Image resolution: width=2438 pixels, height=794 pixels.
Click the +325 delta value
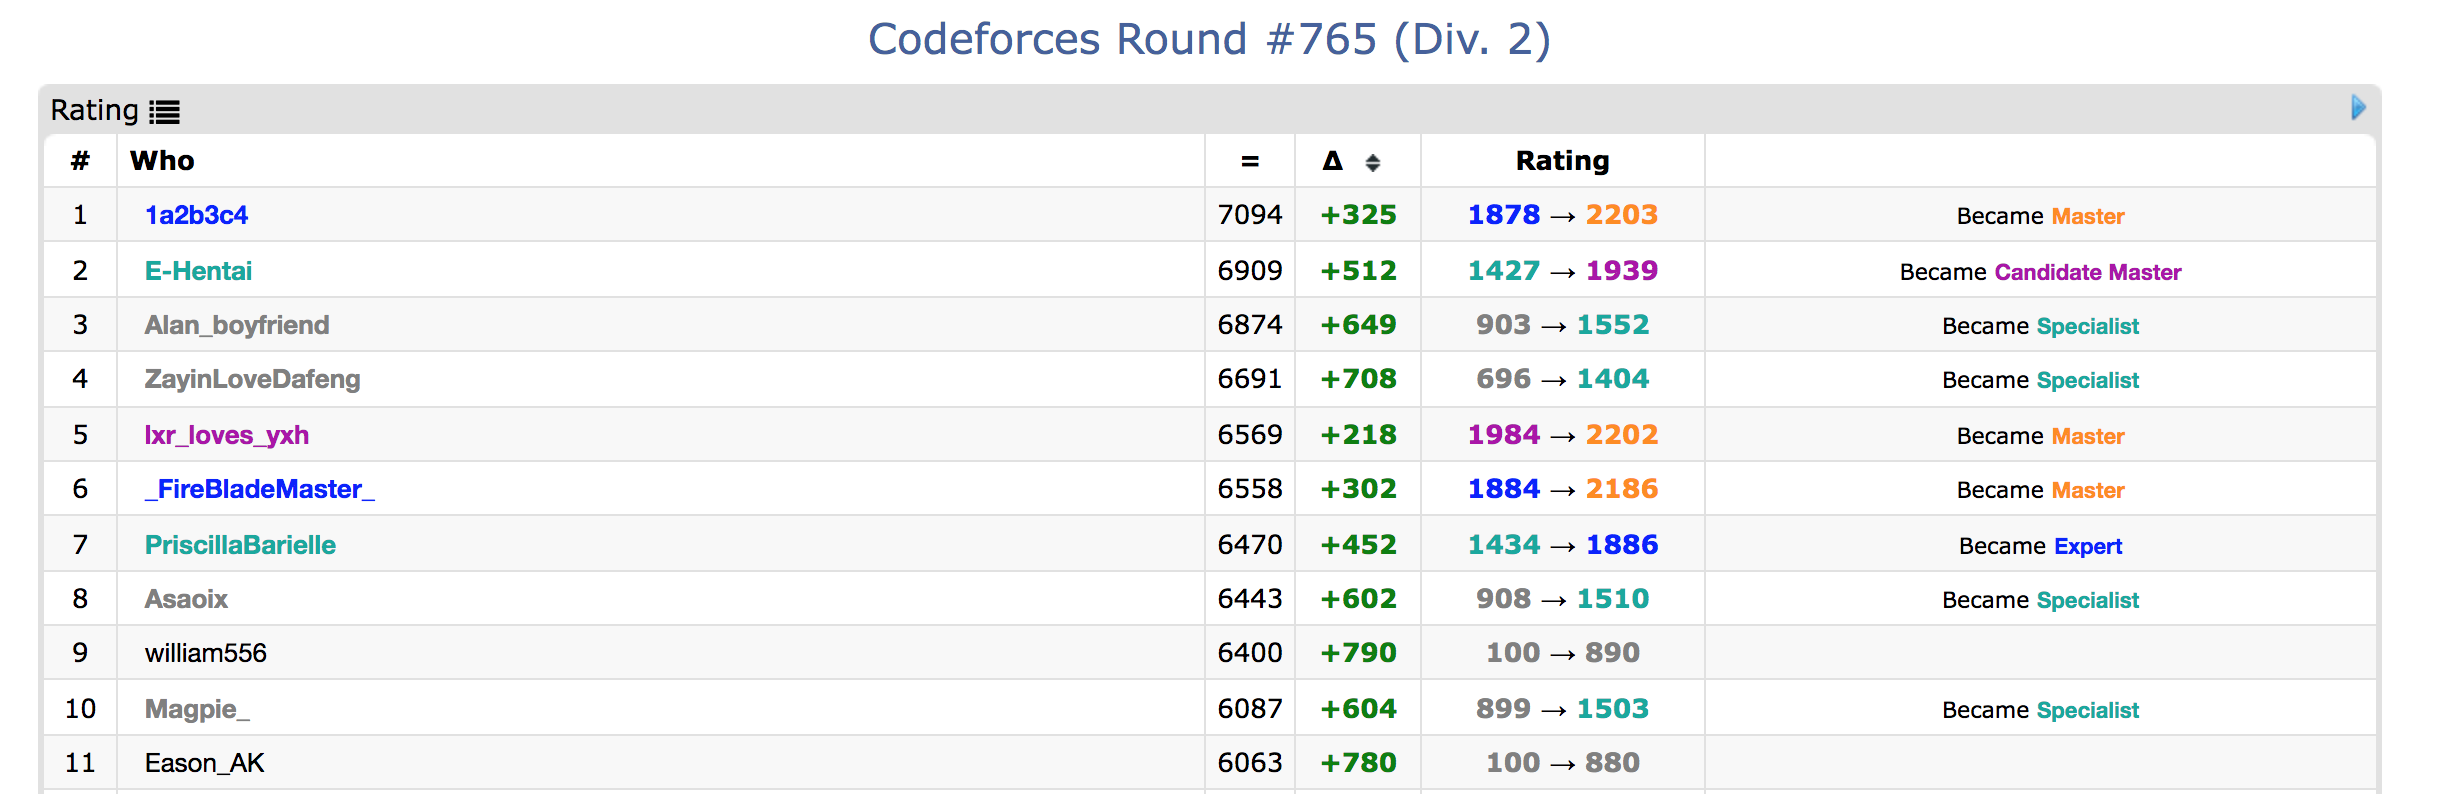1358,215
